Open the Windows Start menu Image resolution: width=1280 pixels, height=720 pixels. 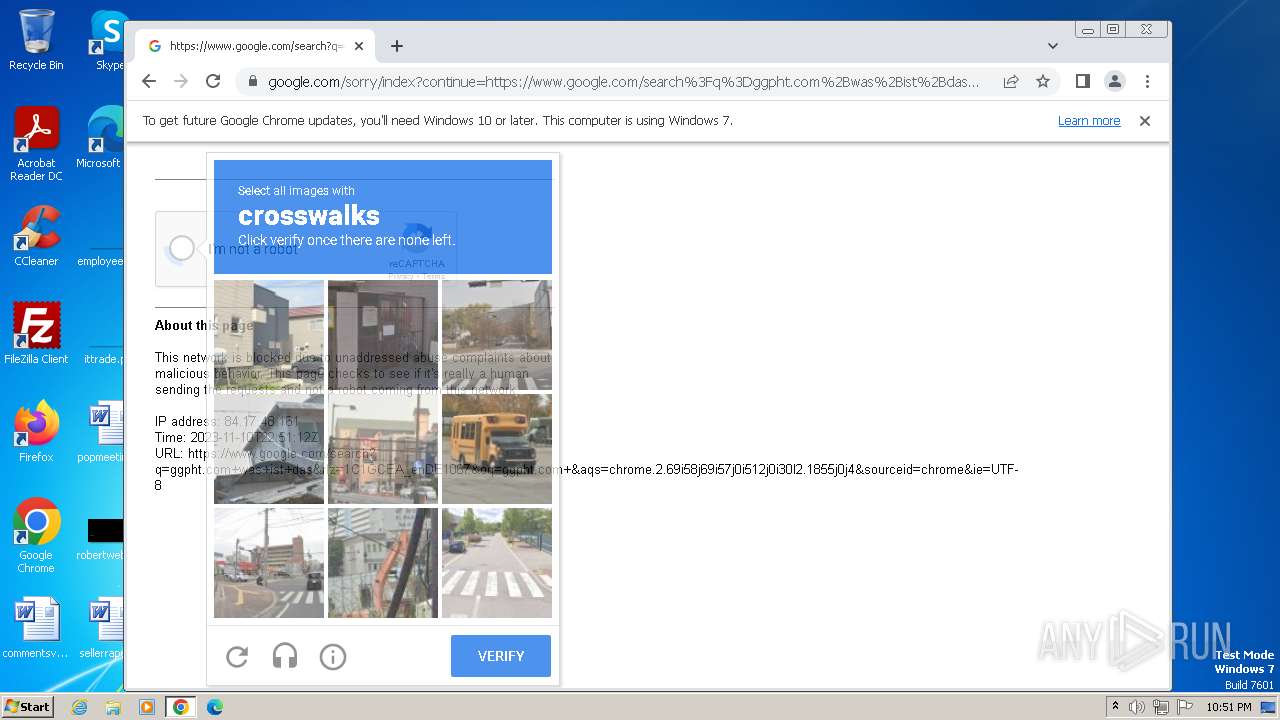pos(28,707)
